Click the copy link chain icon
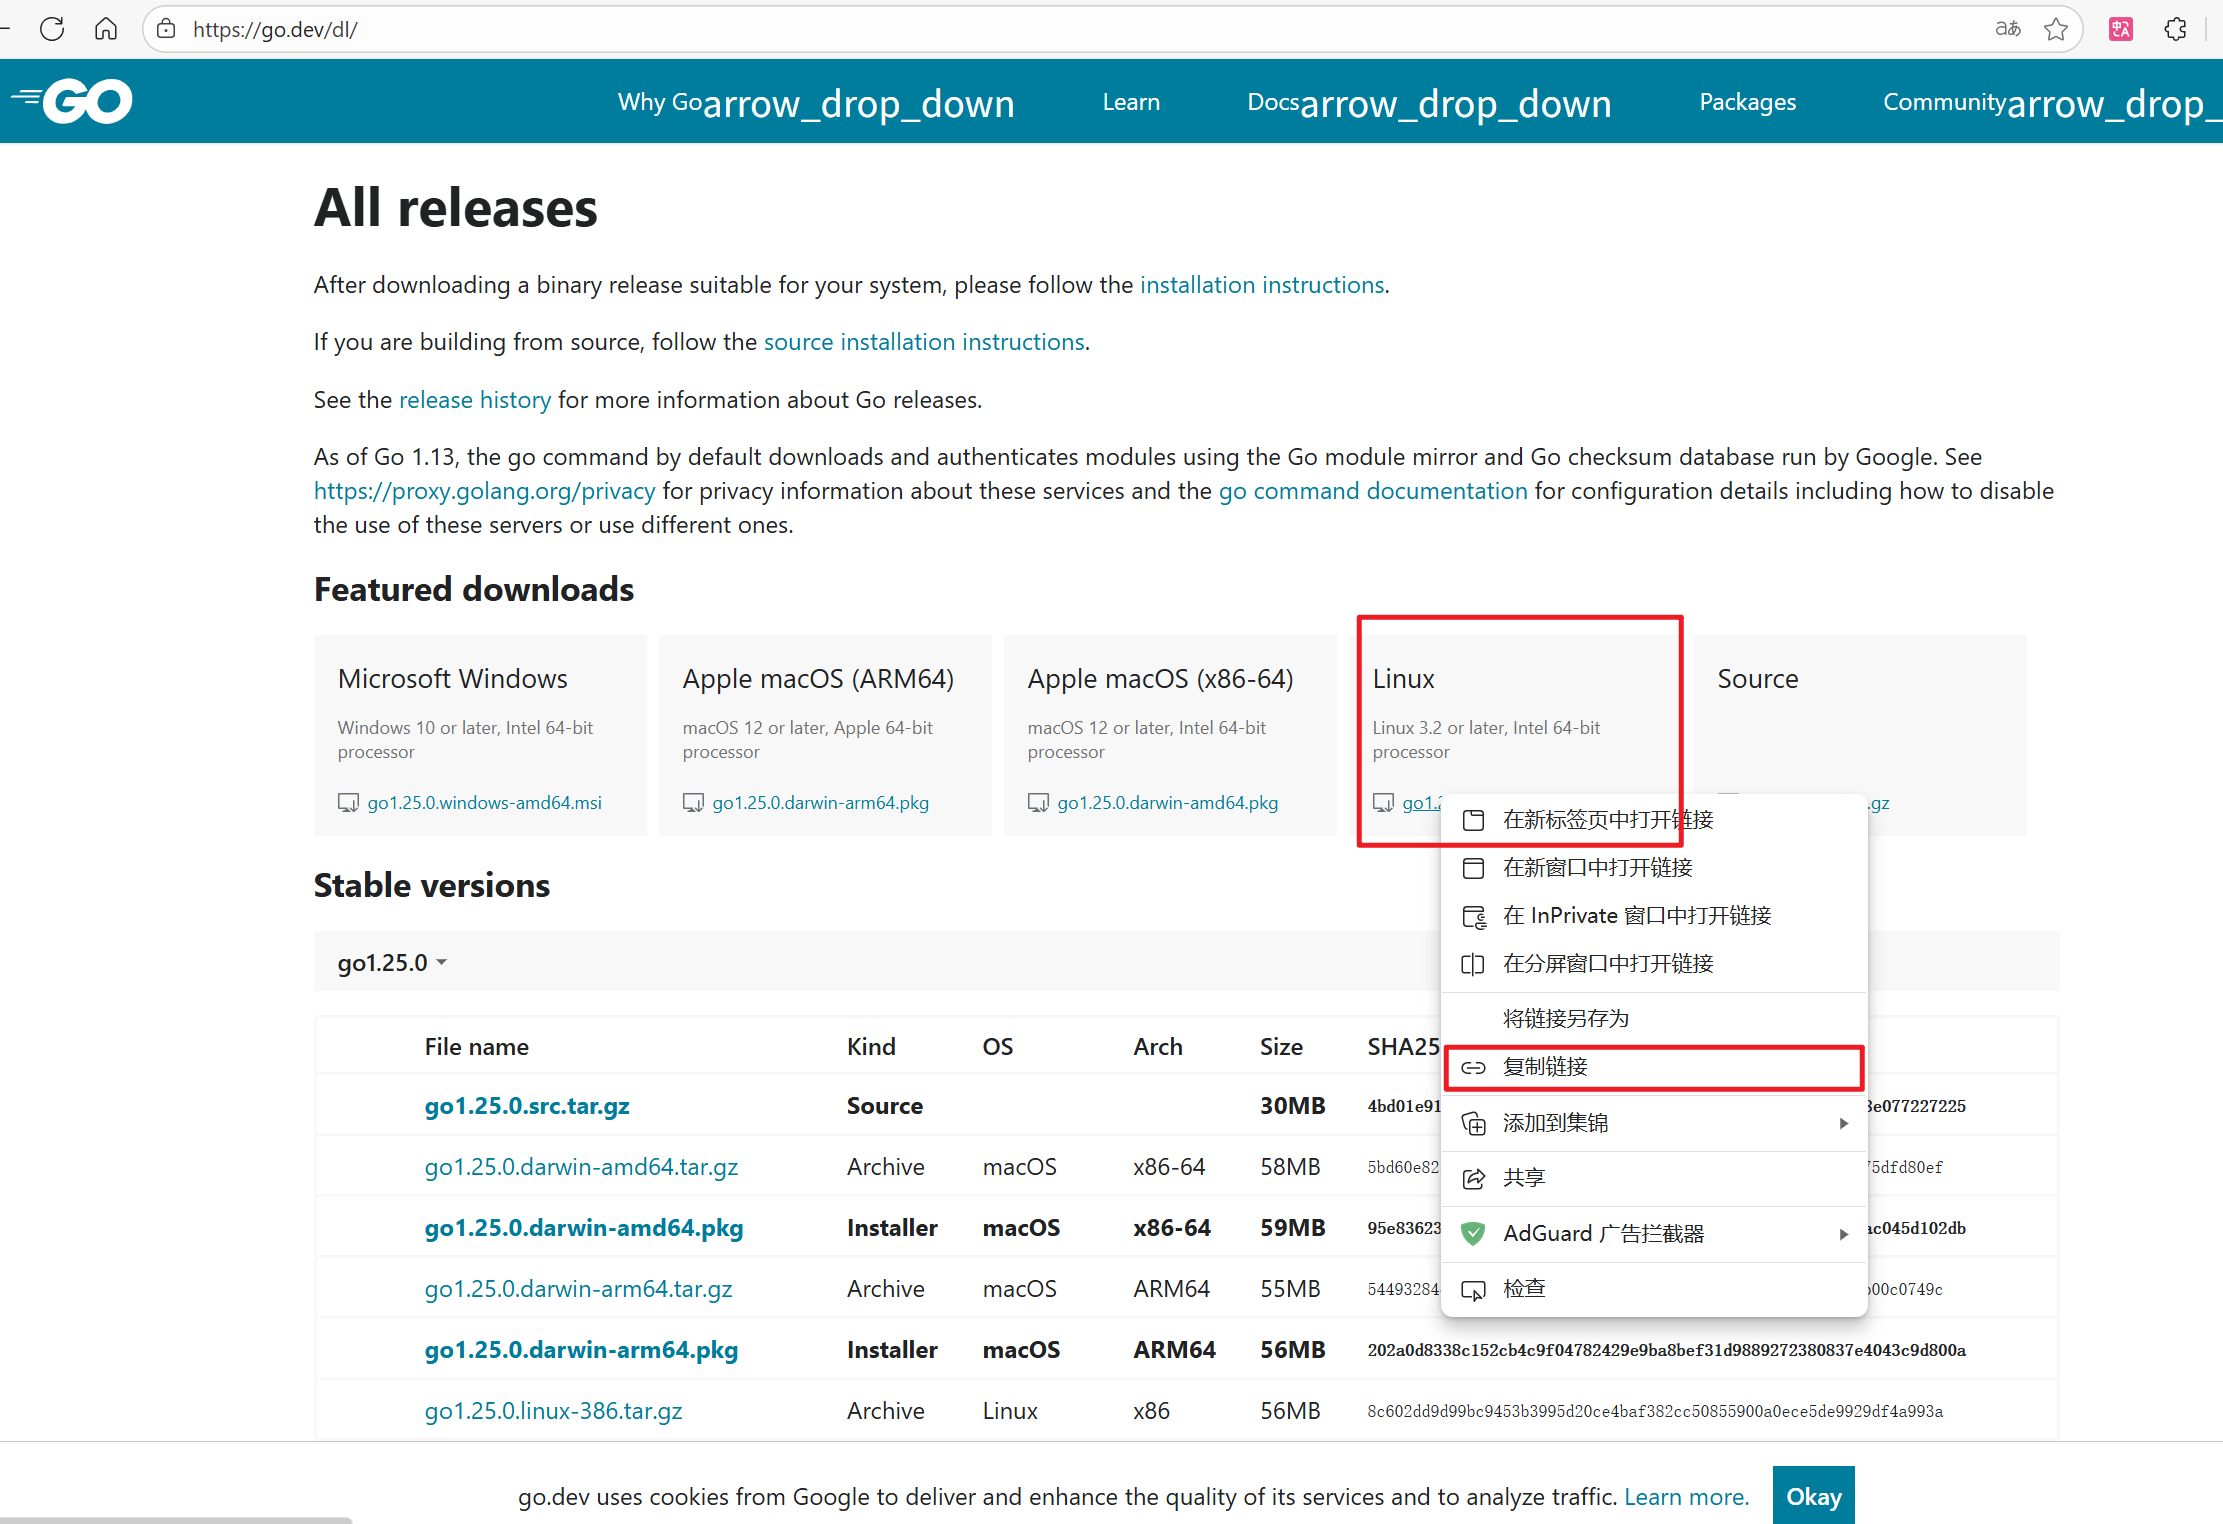This screenshot has height=1524, width=2223. [x=1473, y=1067]
